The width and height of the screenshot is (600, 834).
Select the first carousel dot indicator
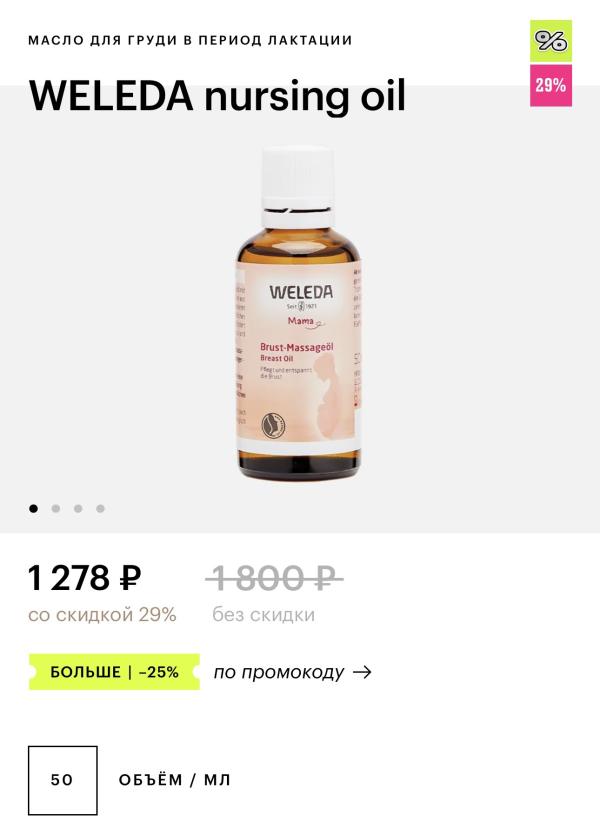point(34,508)
